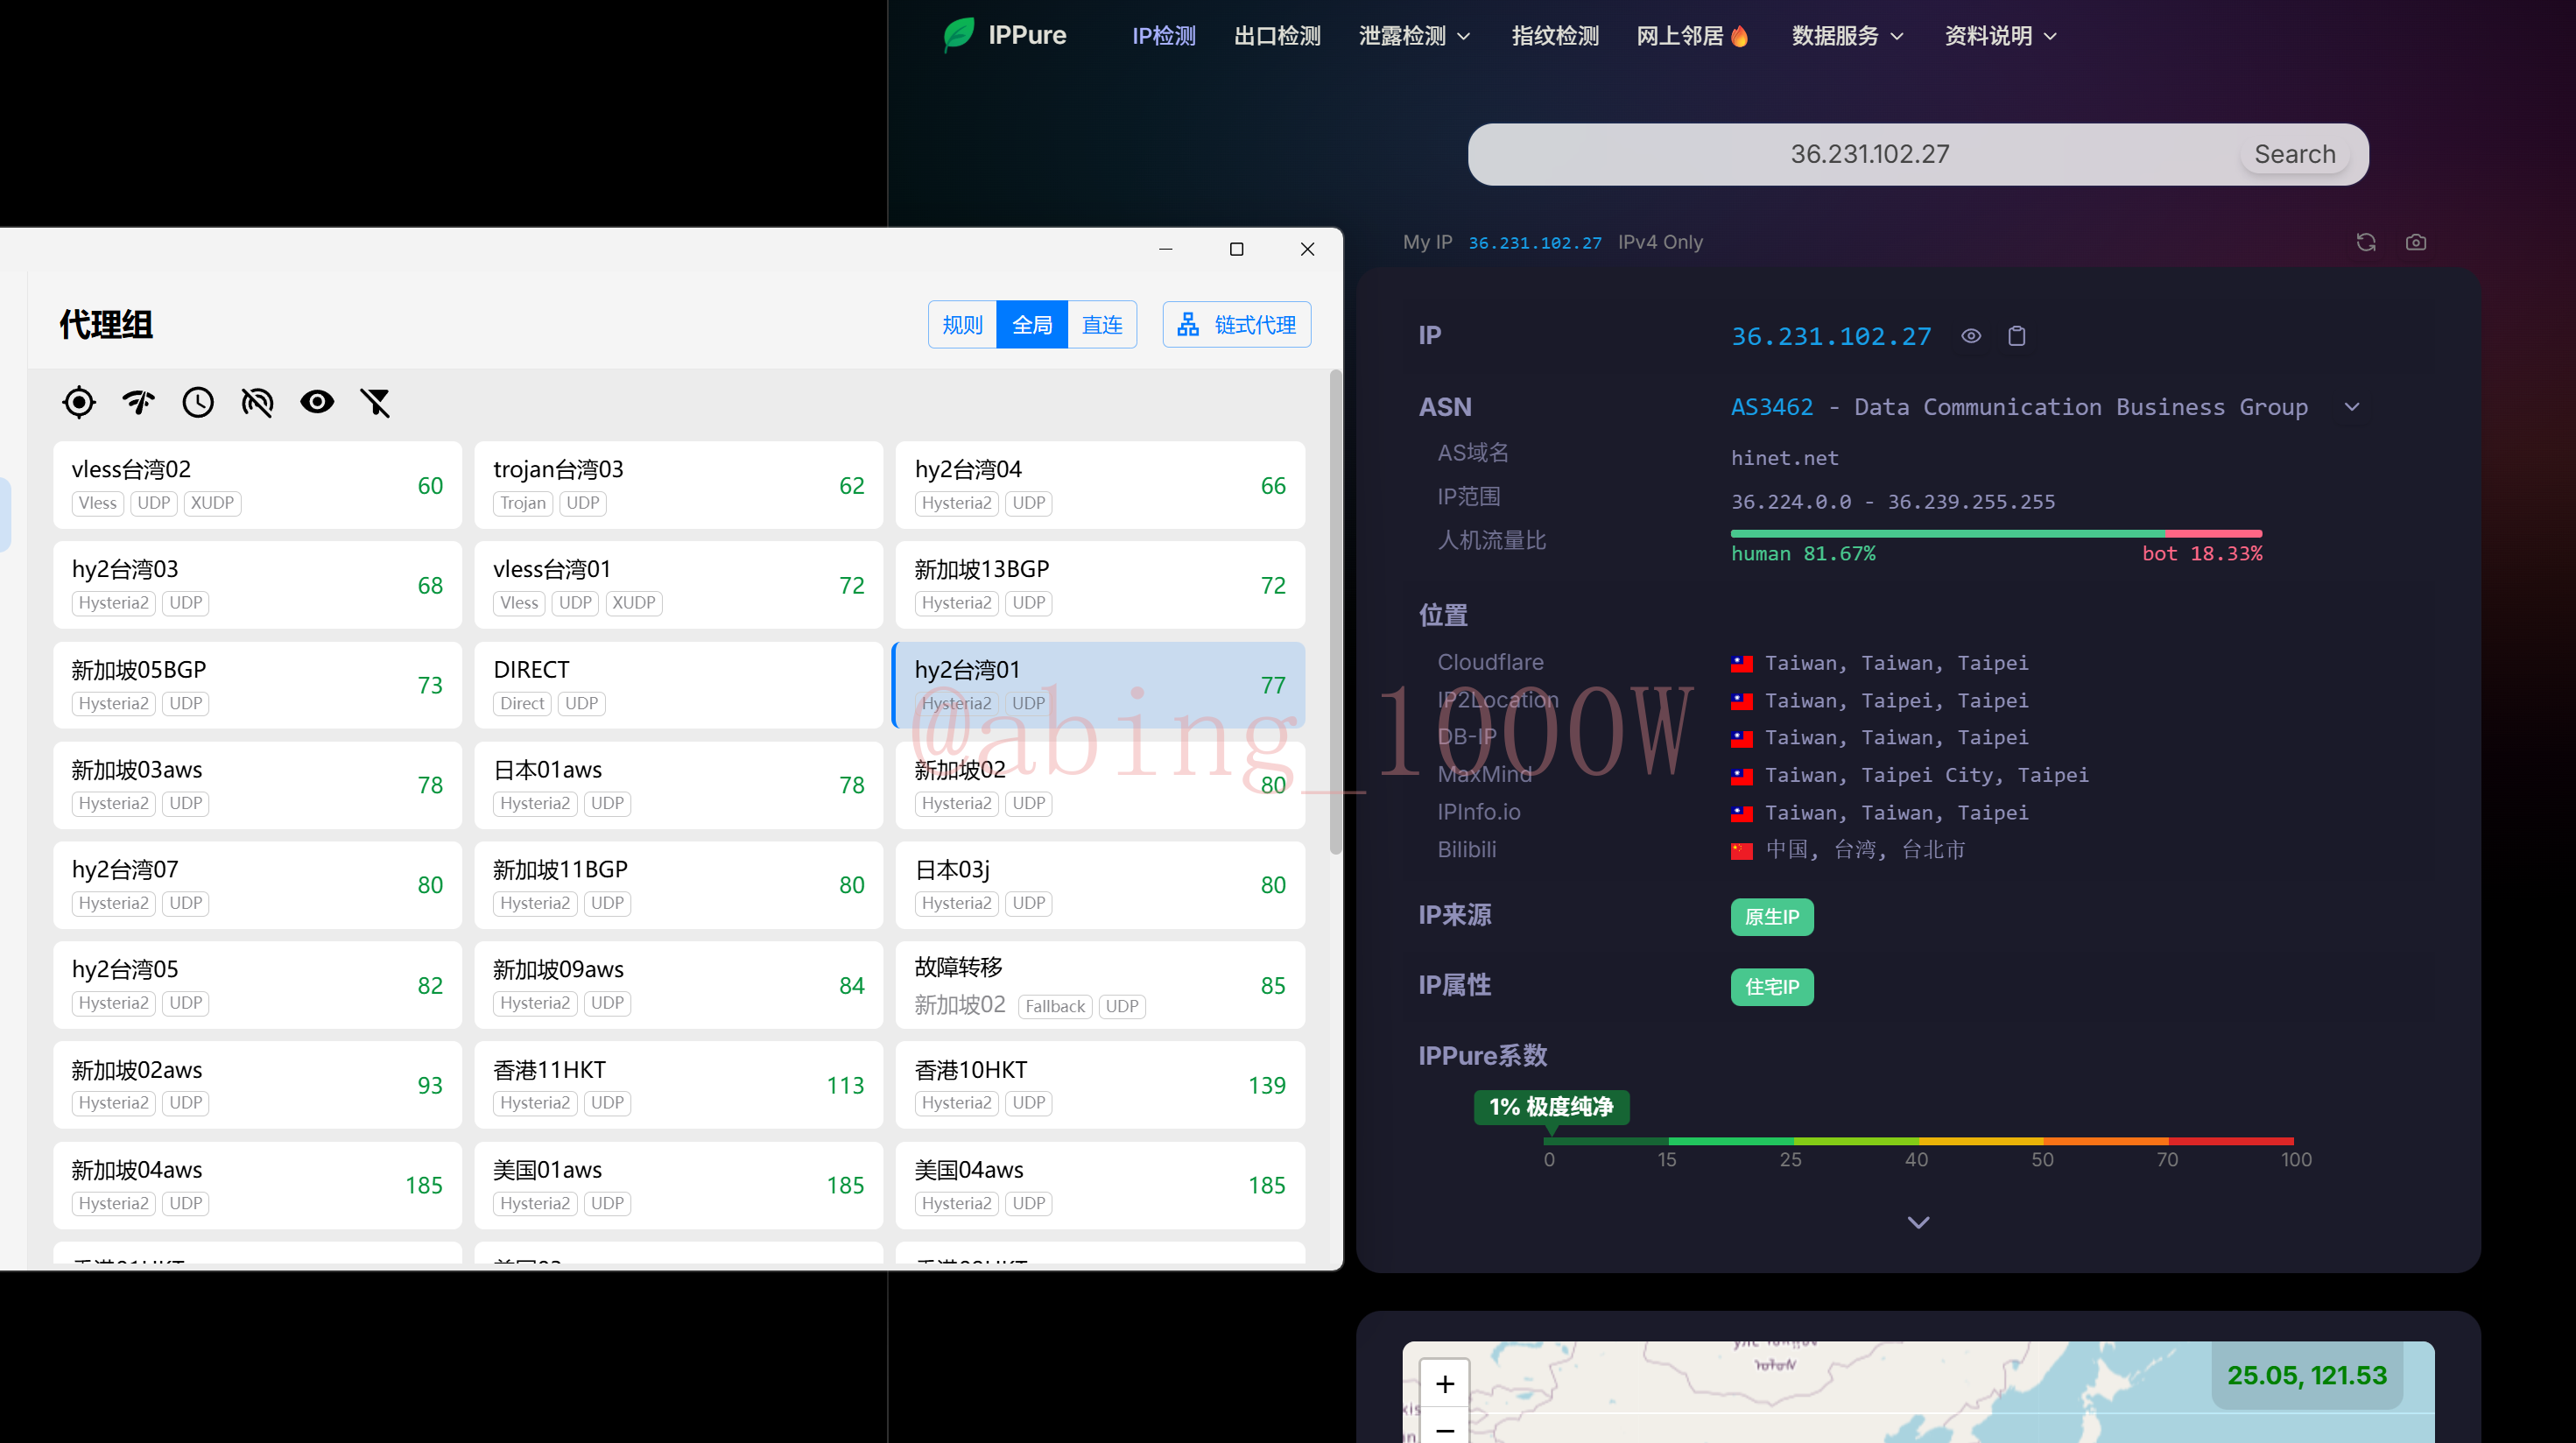The image size is (2576, 1443).
Task: Select the trojan台湾03 proxy node
Action: (x=678, y=485)
